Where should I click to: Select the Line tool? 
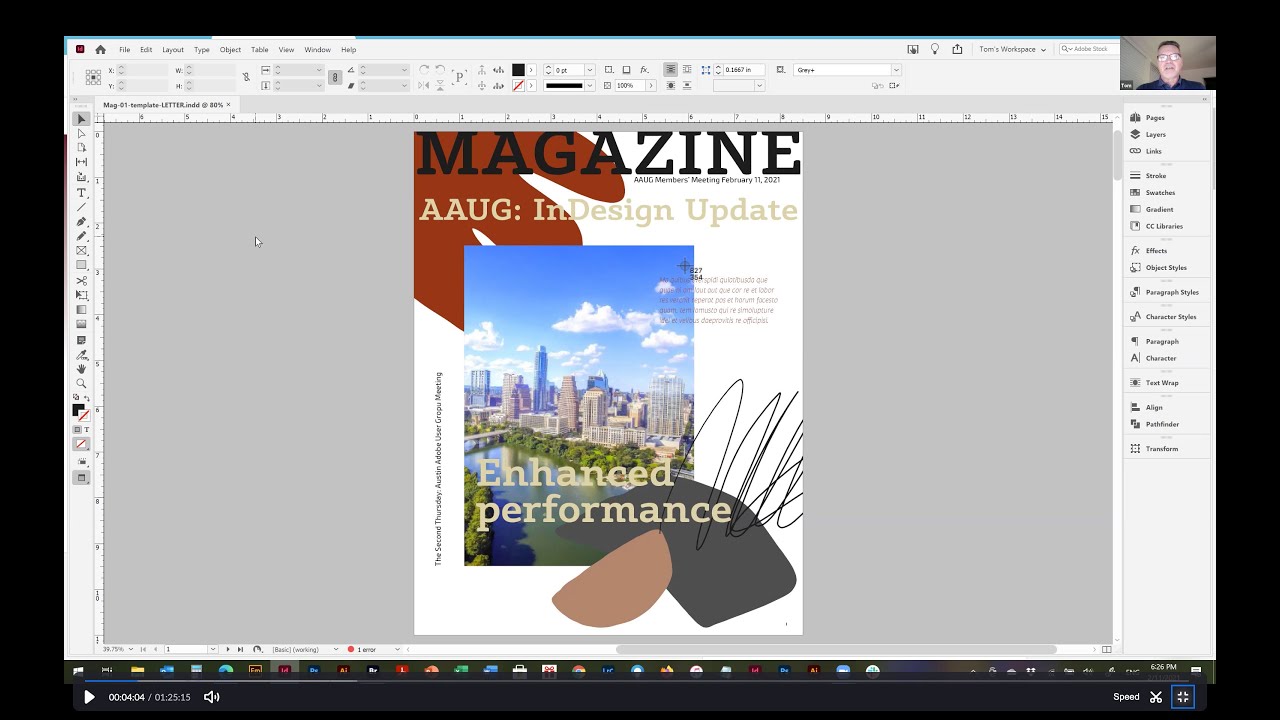pyautogui.click(x=82, y=207)
